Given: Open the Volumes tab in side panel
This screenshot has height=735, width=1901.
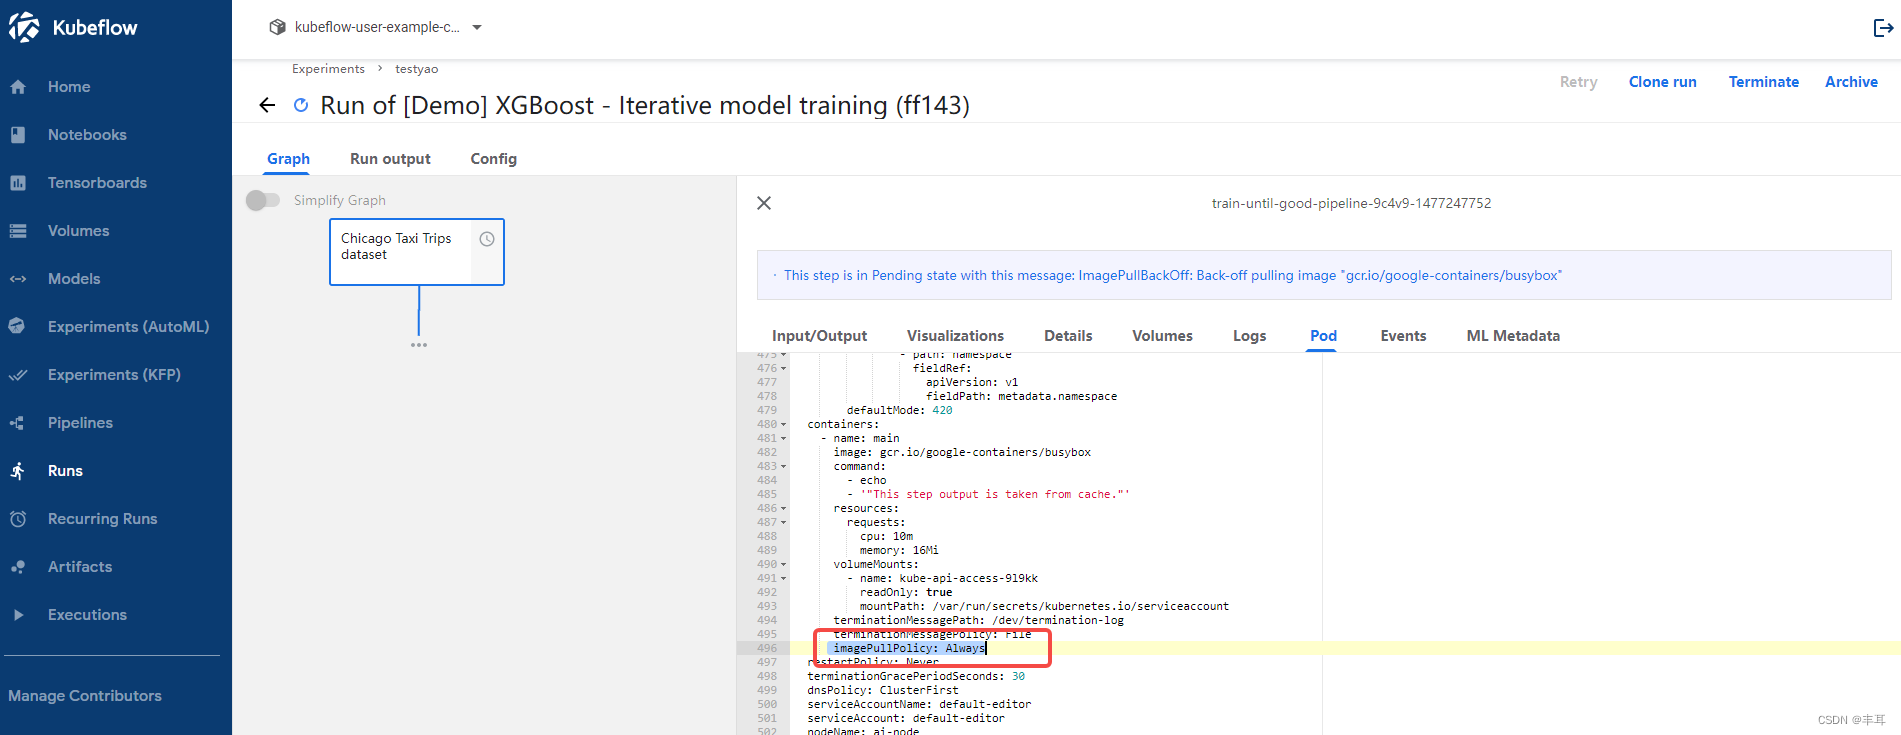Looking at the screenshot, I should coord(1162,336).
